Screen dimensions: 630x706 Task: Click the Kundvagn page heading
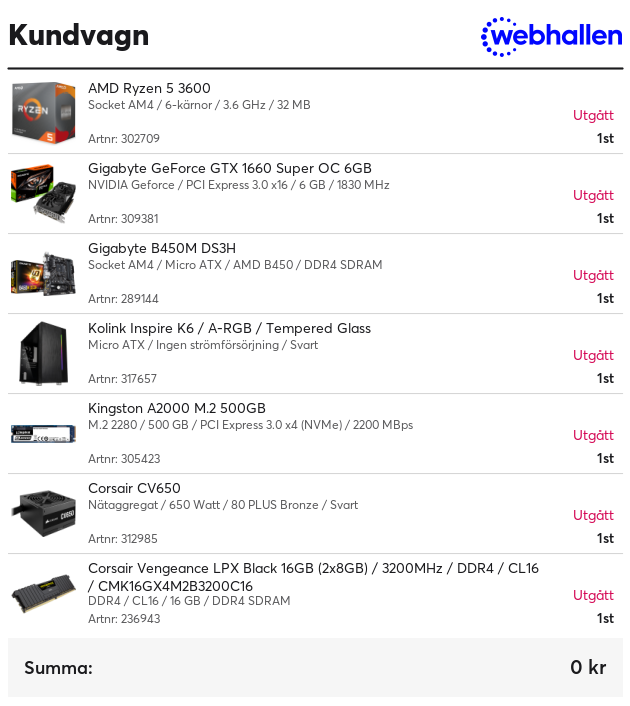[x=79, y=36]
